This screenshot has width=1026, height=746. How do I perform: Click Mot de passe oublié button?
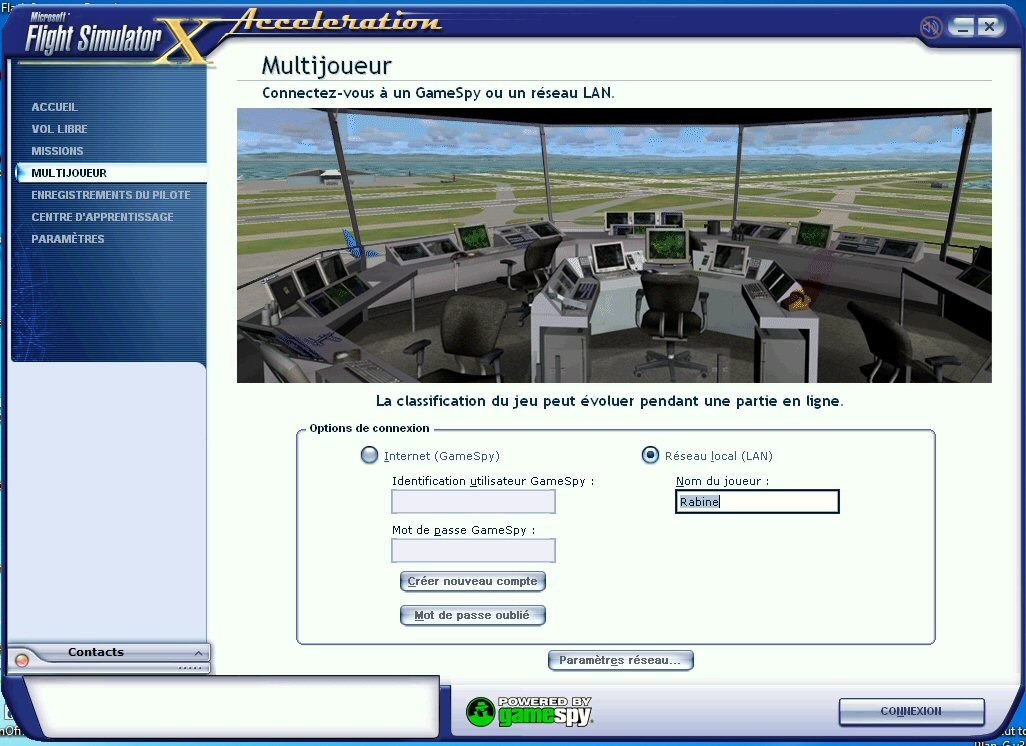(472, 615)
